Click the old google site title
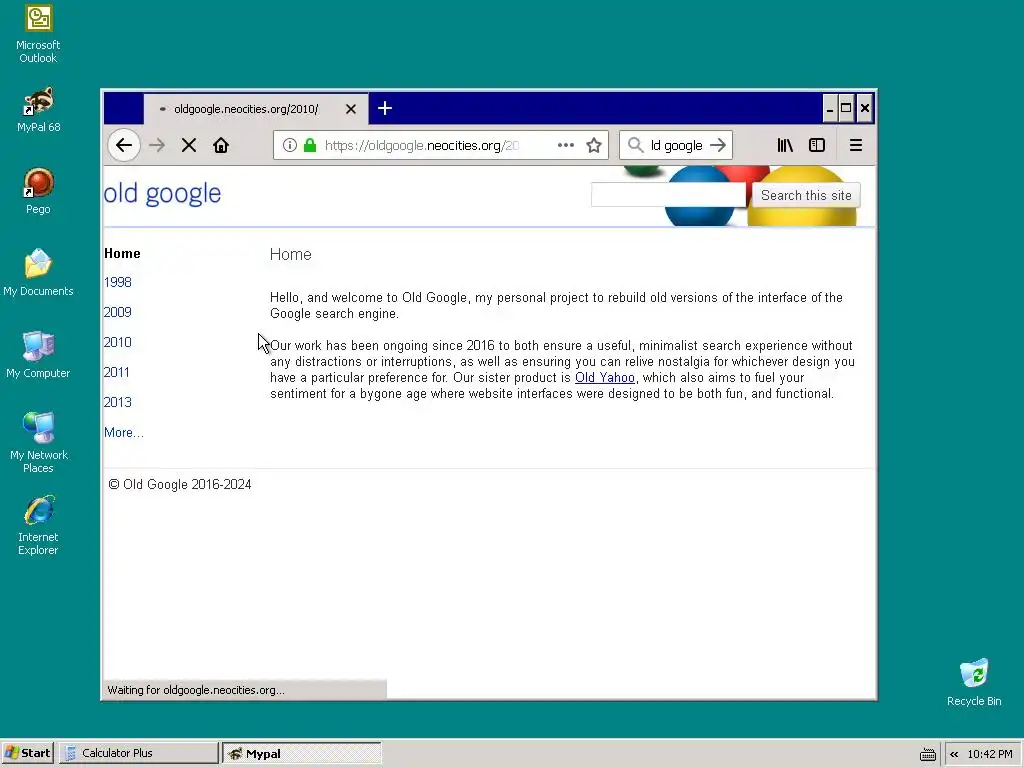 pos(163,193)
